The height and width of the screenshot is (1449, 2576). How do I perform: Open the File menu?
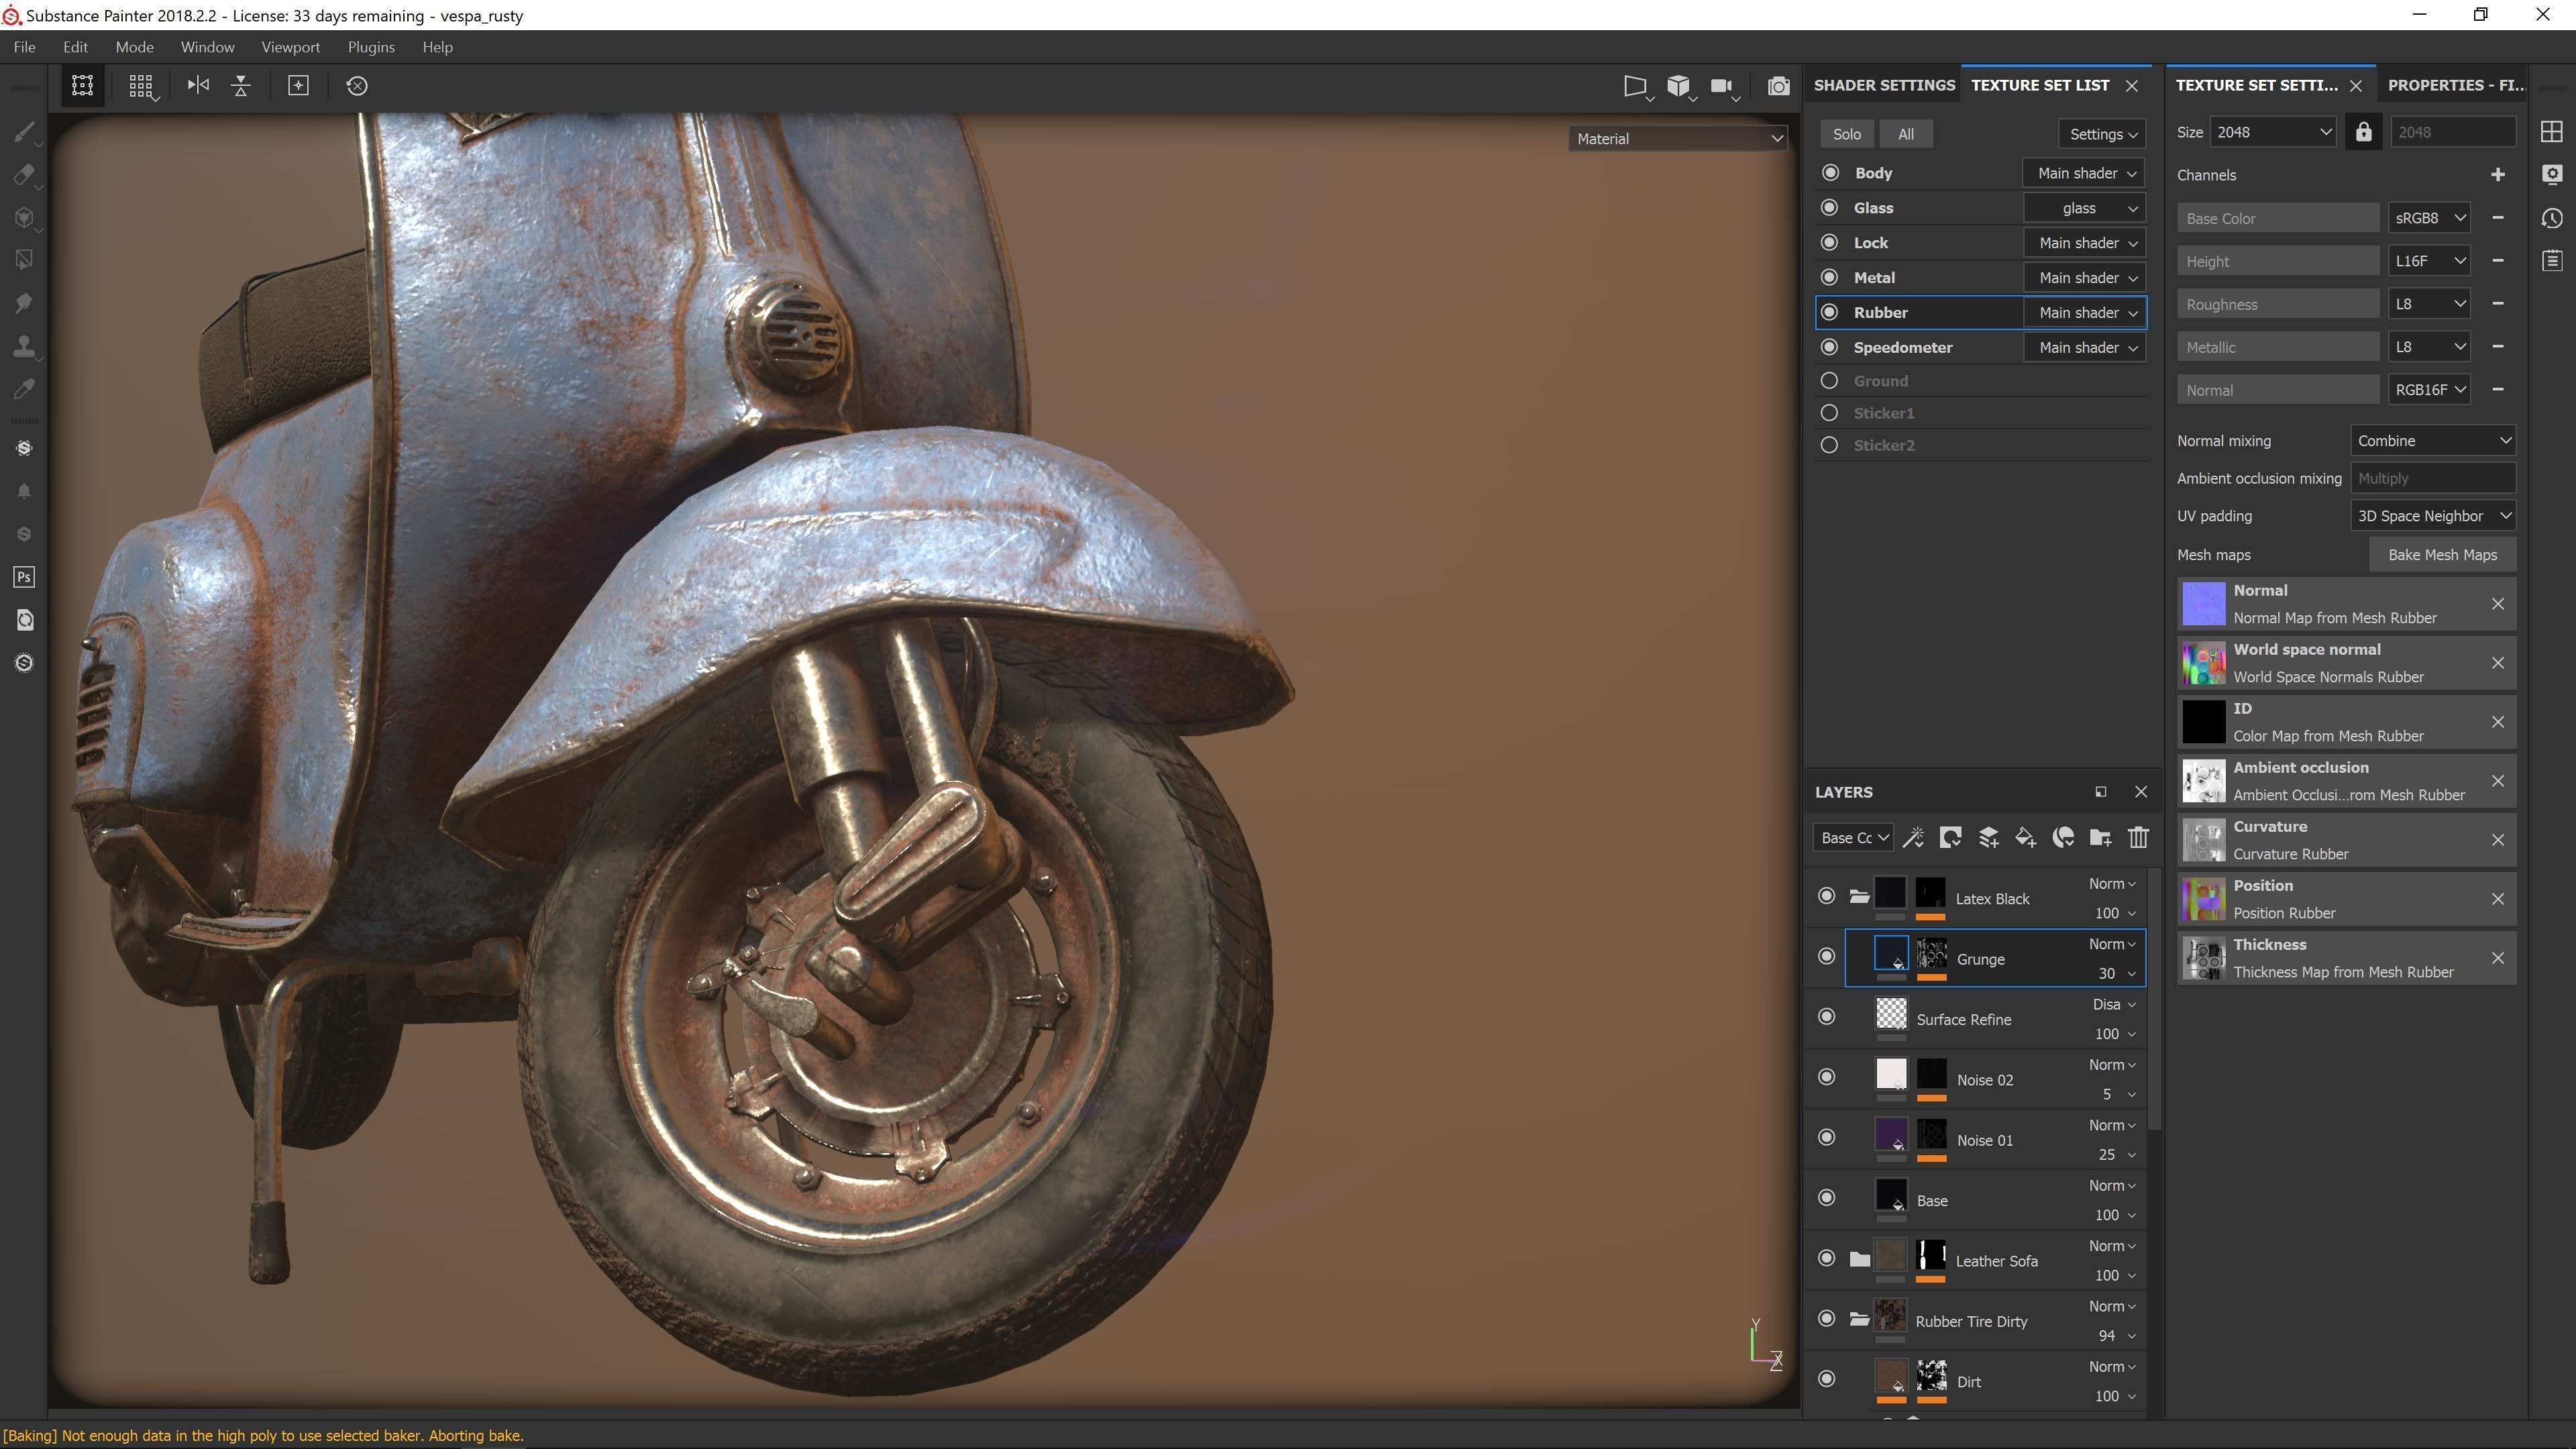(24, 47)
